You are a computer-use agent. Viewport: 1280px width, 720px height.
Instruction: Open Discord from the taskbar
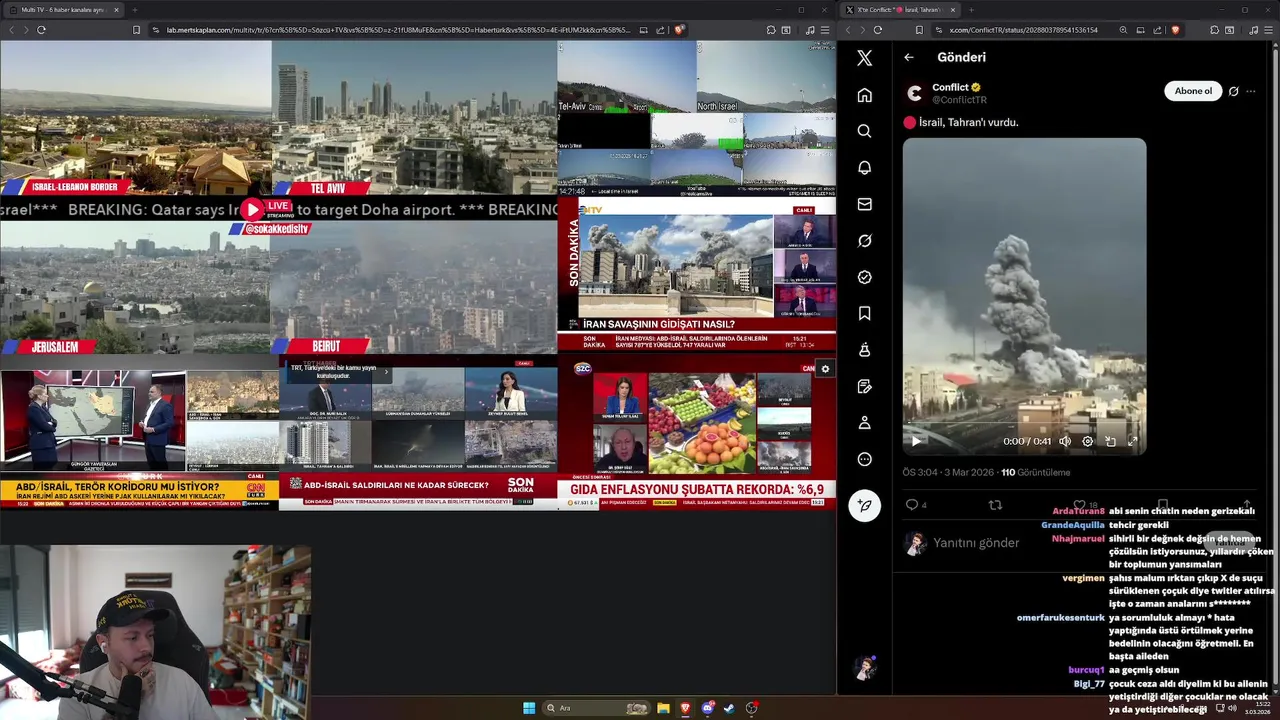[x=708, y=708]
